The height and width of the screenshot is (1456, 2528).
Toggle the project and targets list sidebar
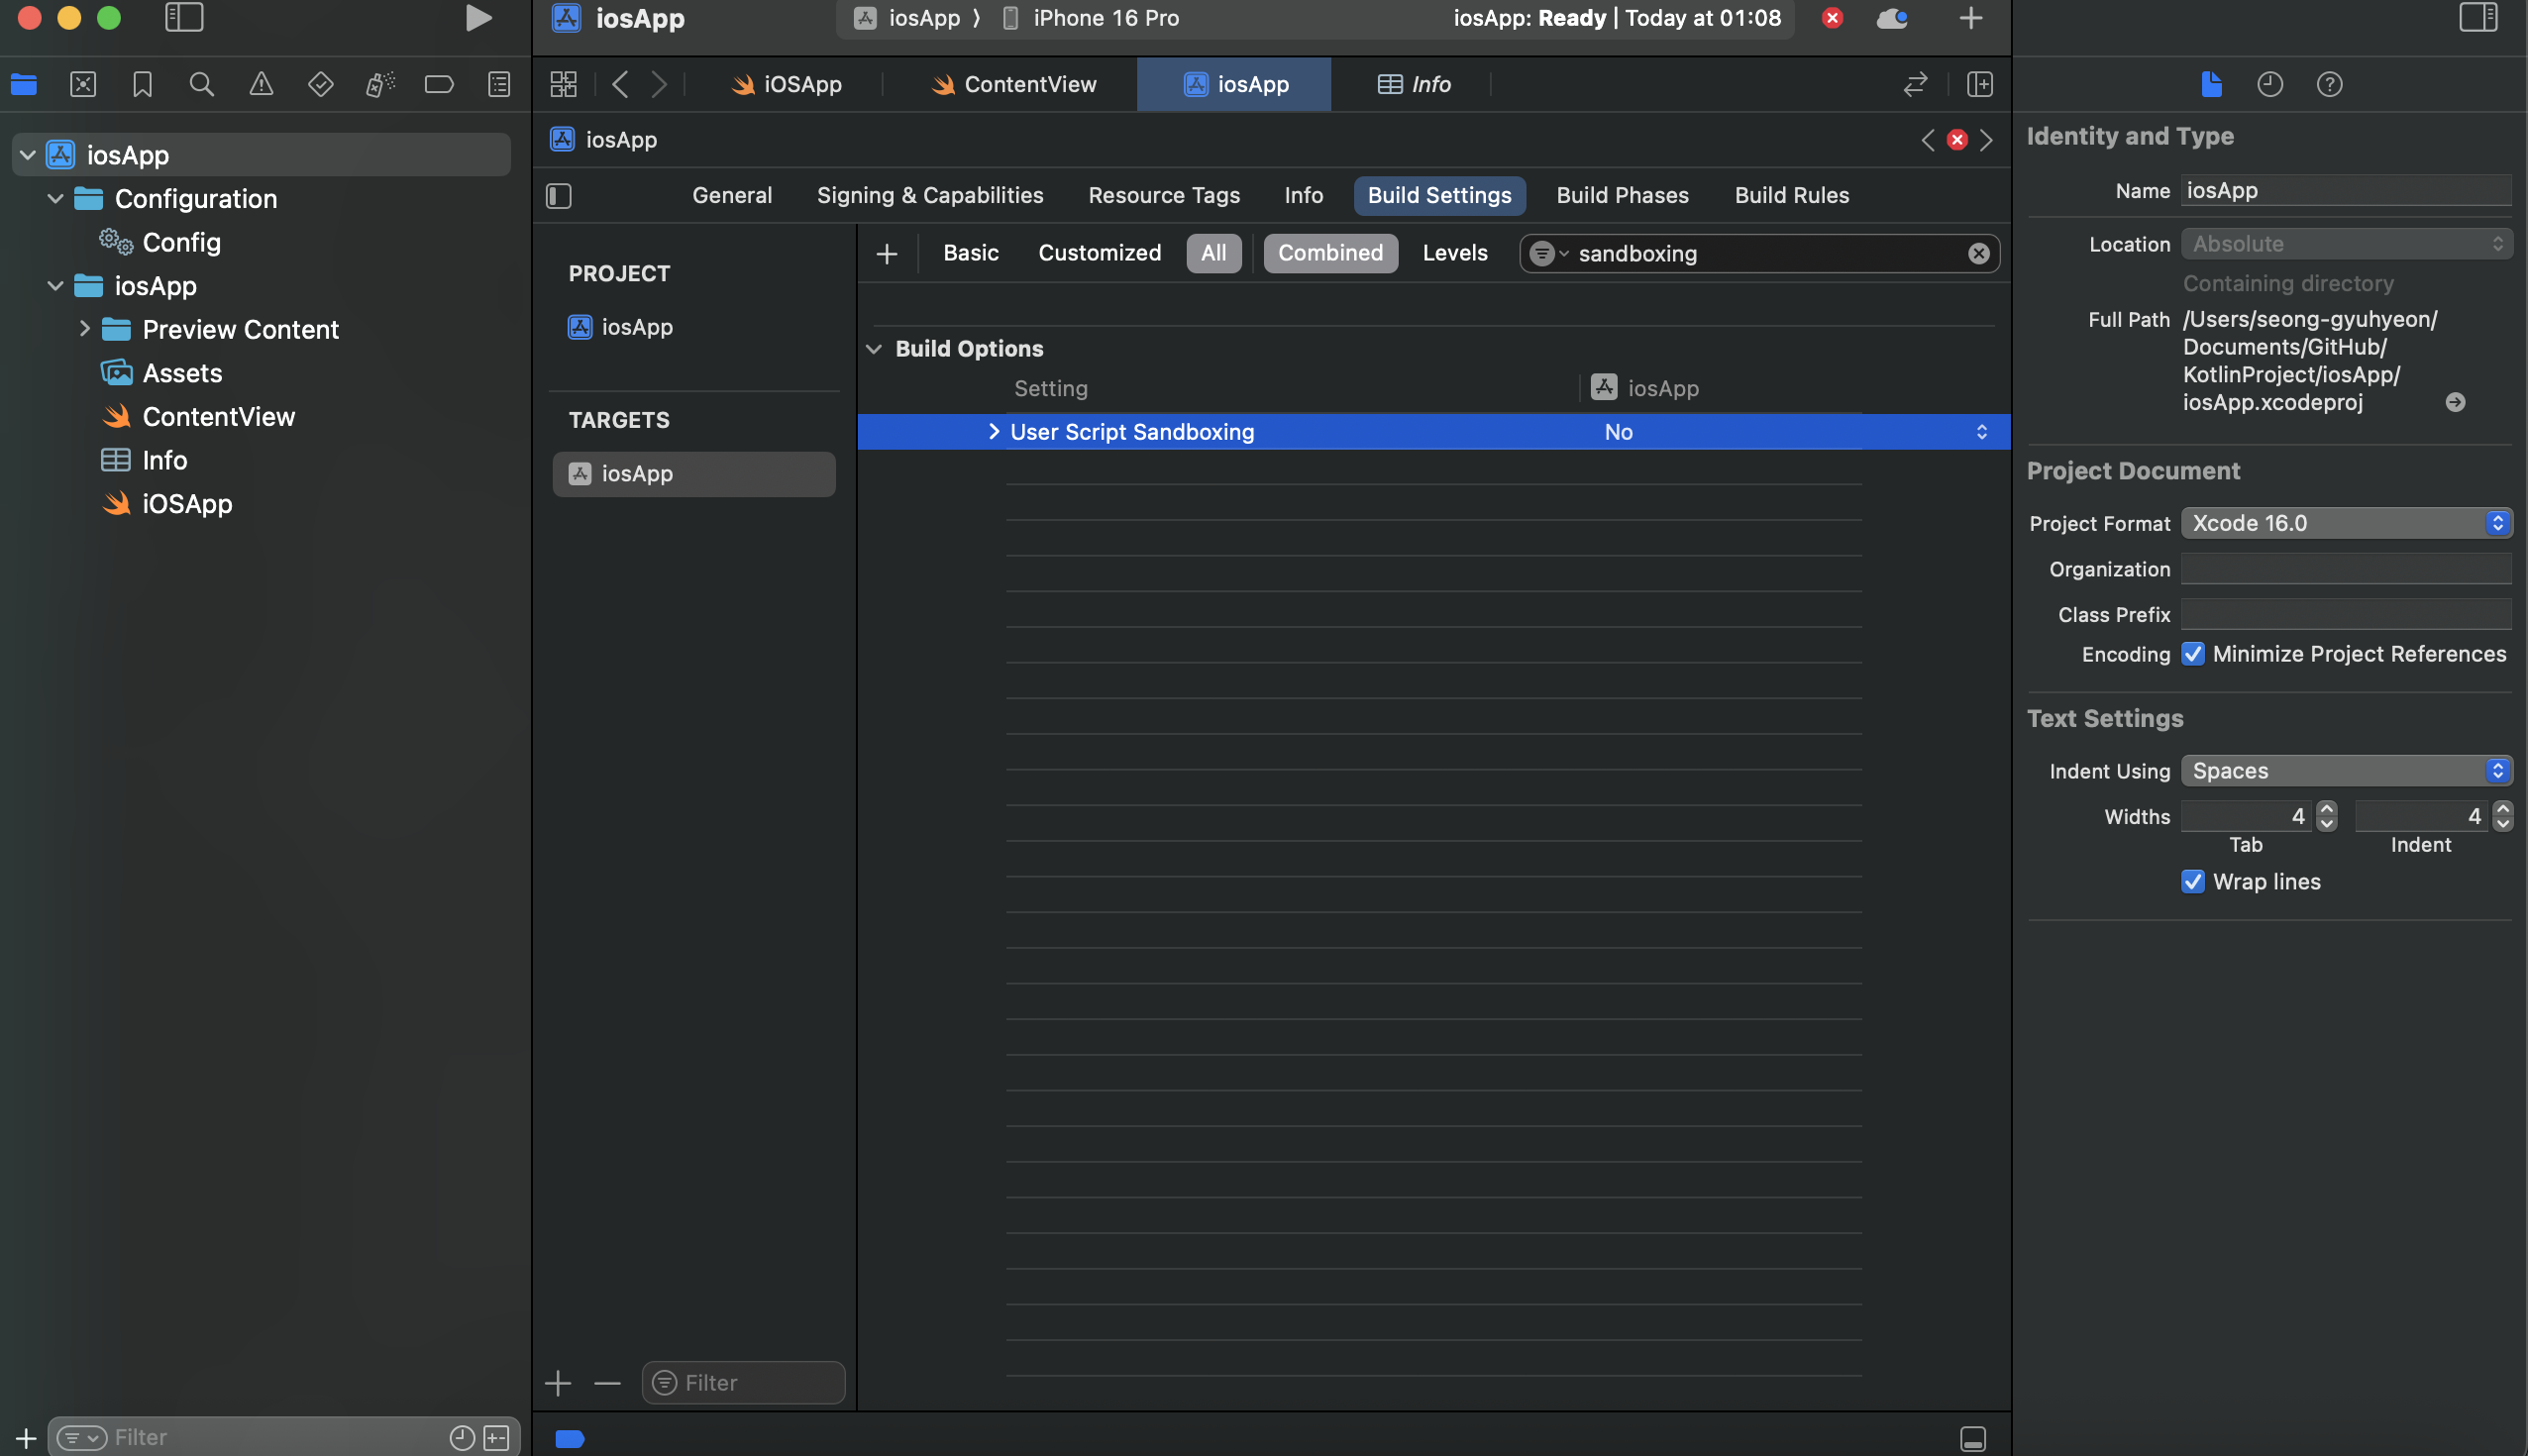coord(559,196)
